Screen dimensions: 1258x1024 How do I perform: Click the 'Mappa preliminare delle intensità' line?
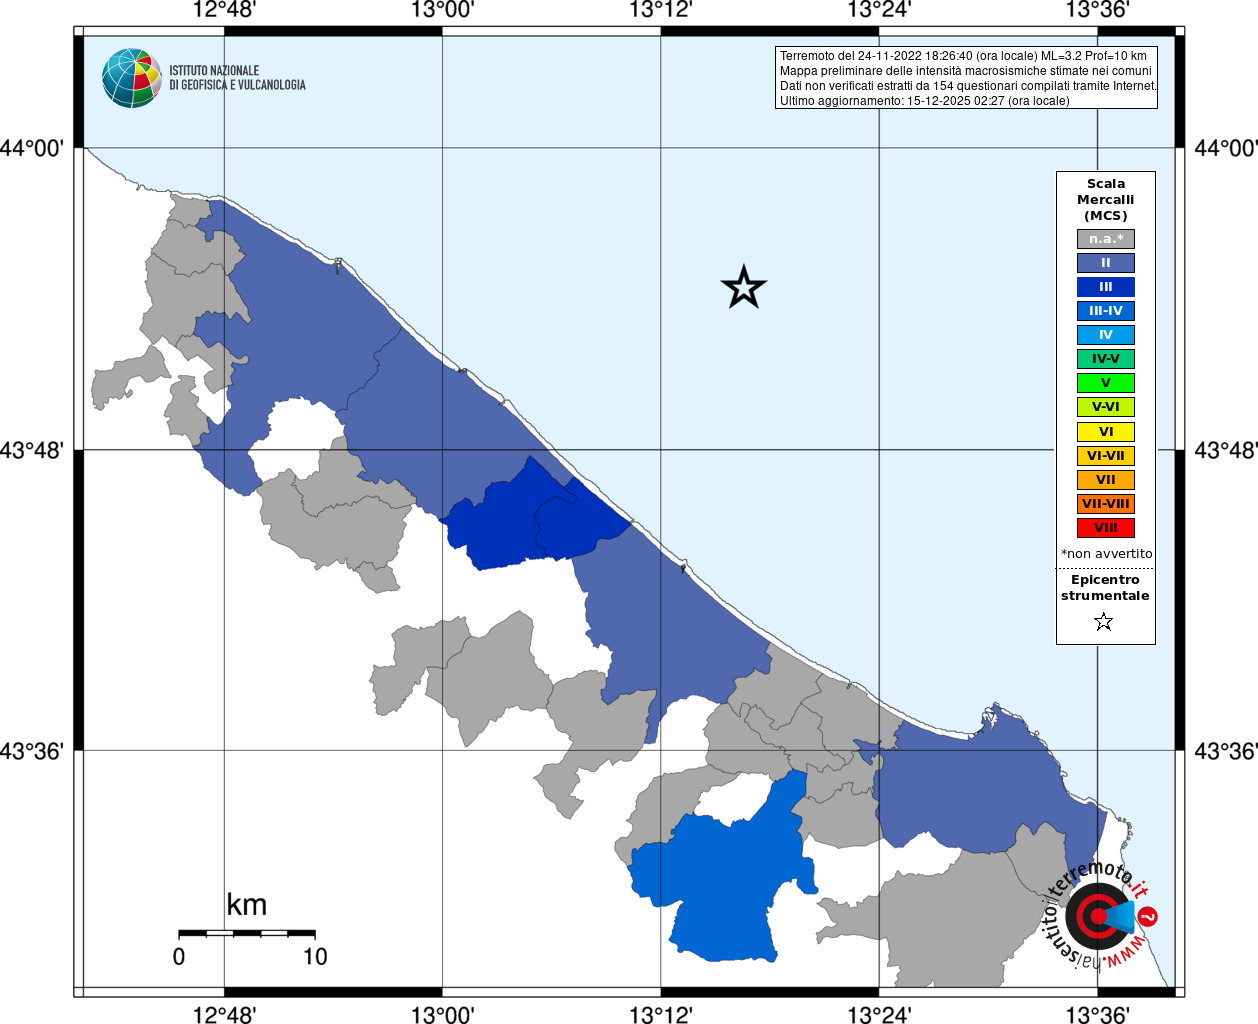966,71
